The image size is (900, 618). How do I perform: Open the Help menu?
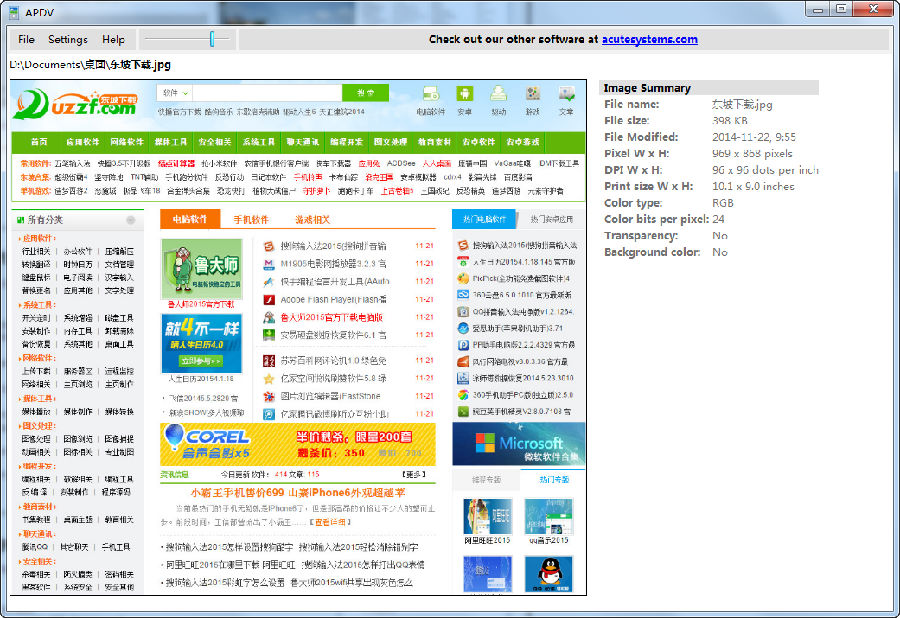point(113,40)
